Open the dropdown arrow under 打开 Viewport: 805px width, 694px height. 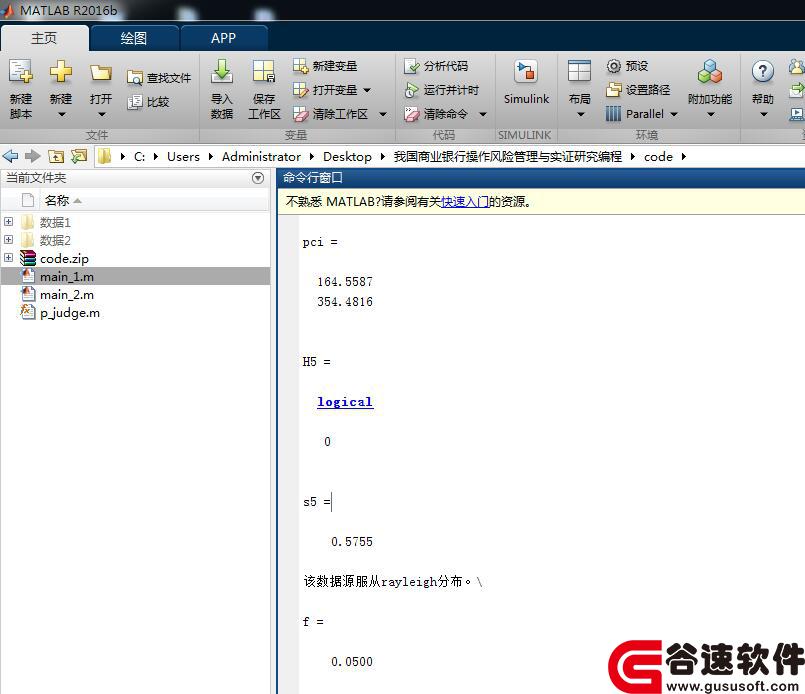(x=101, y=114)
